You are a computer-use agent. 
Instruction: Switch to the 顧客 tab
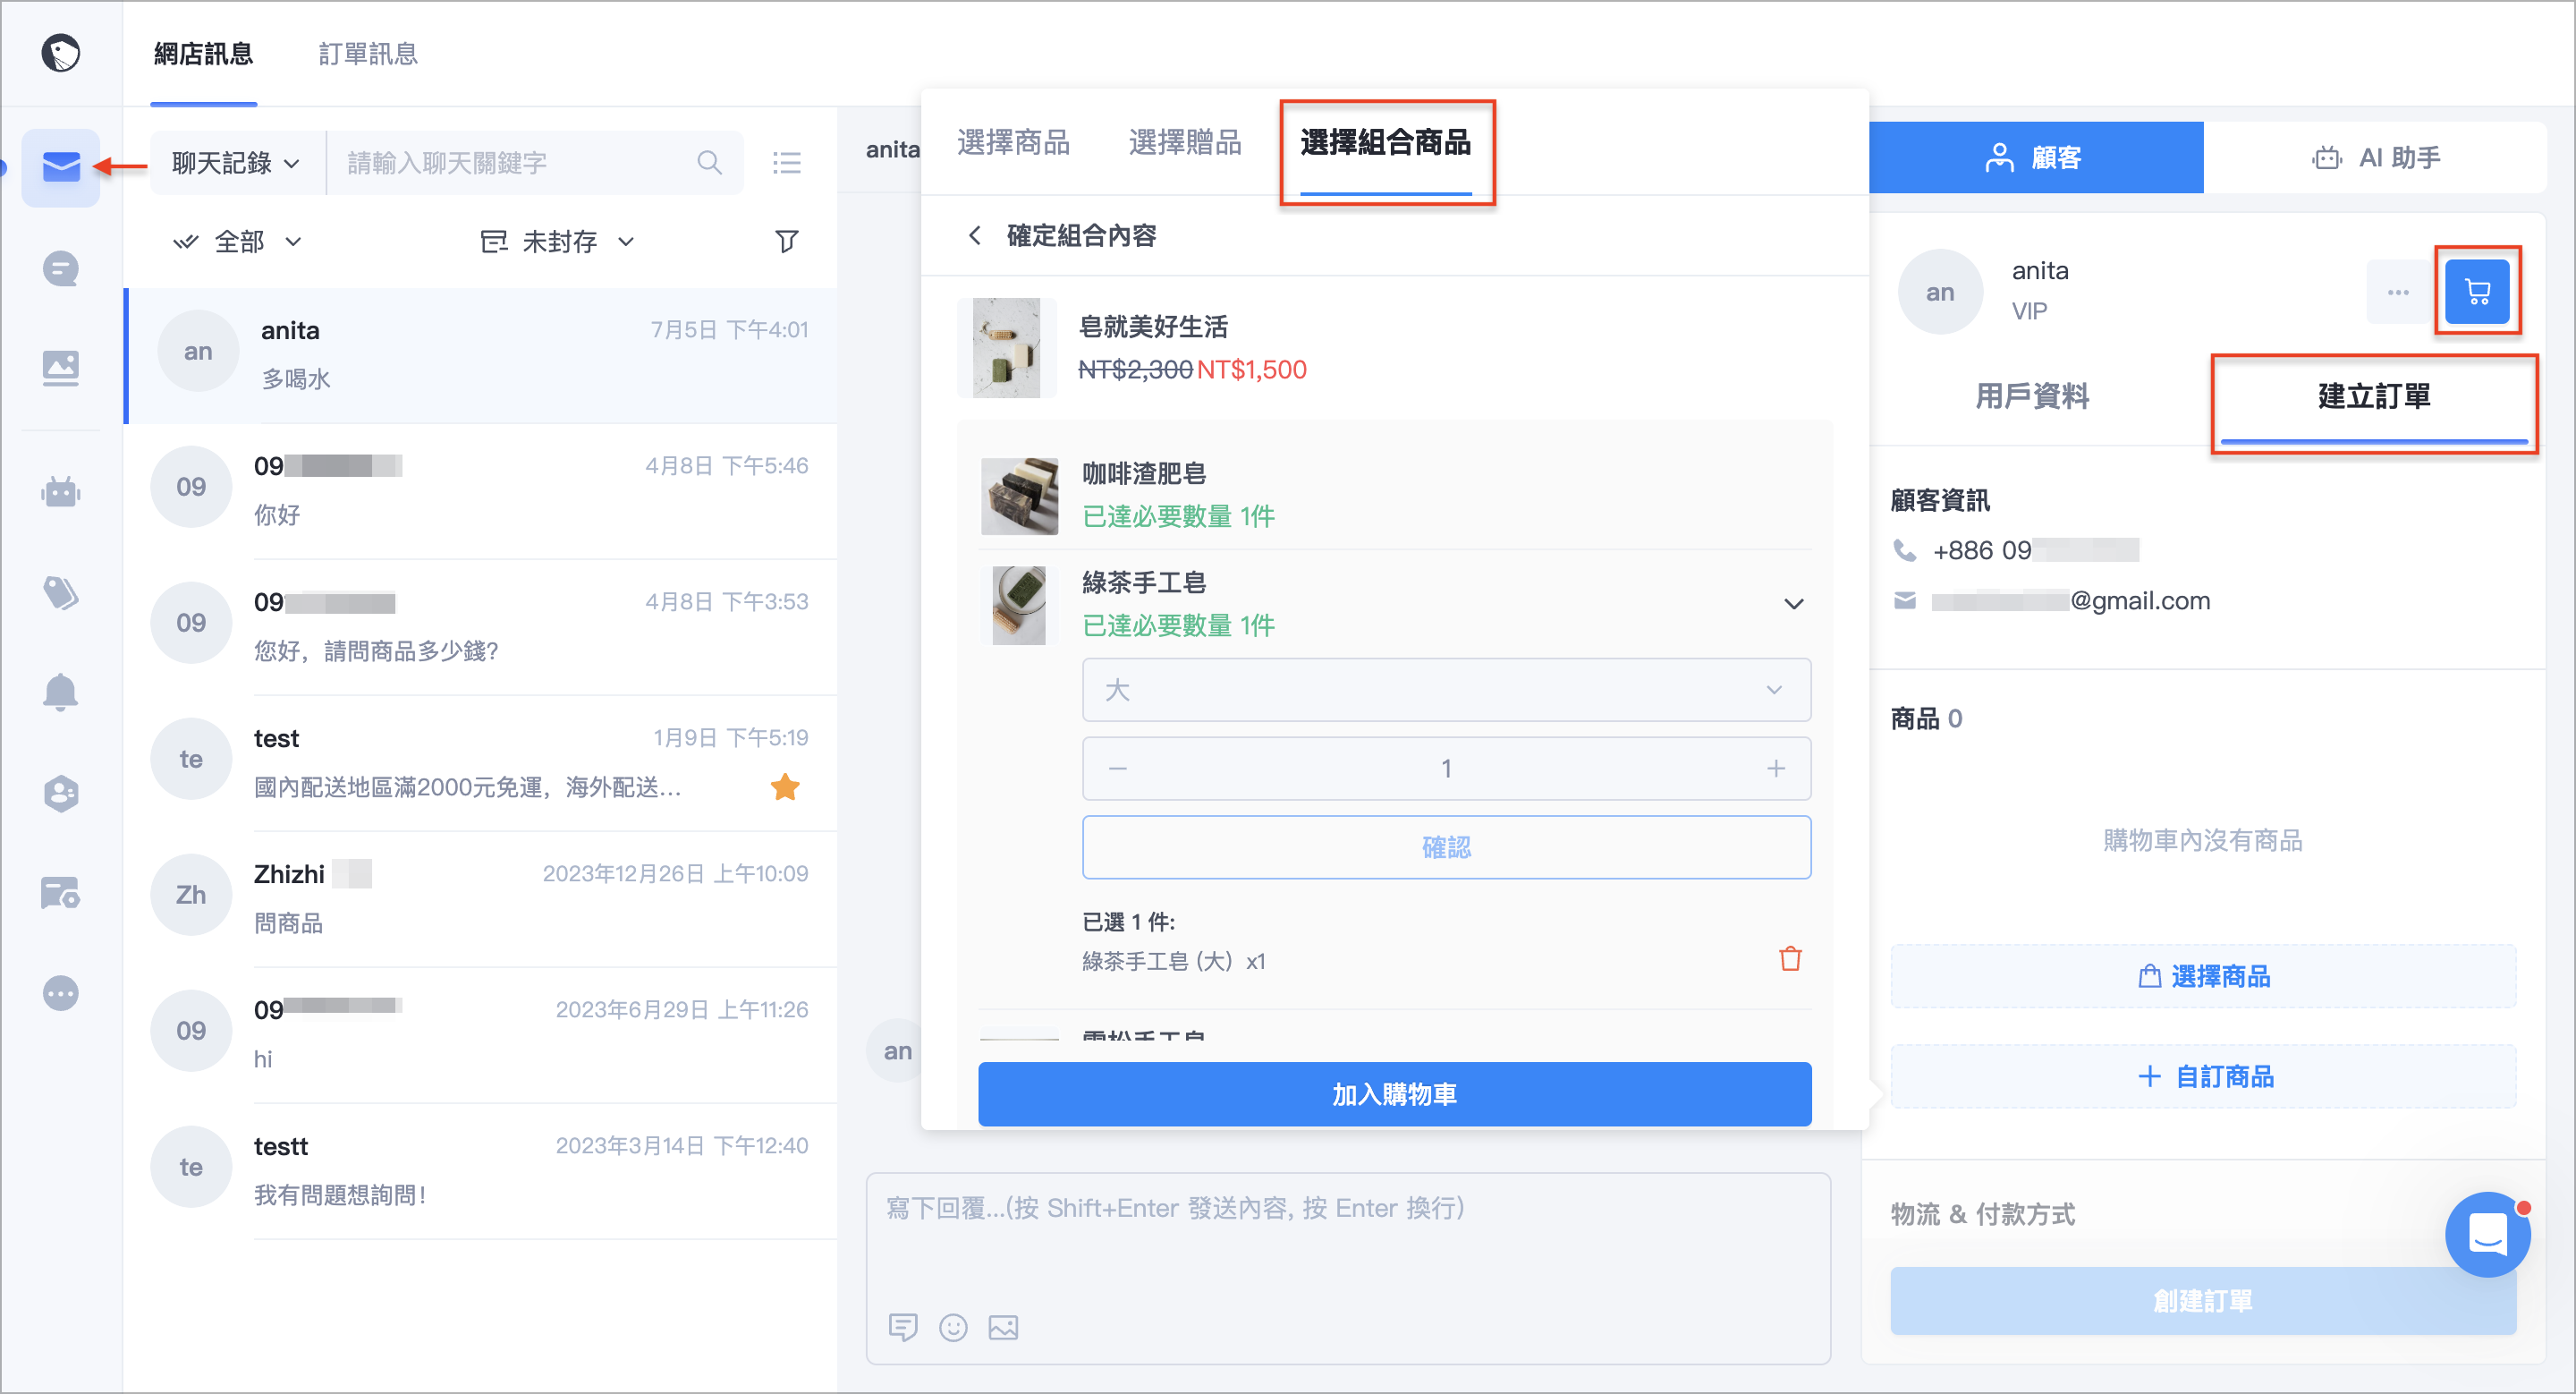(x=2035, y=157)
